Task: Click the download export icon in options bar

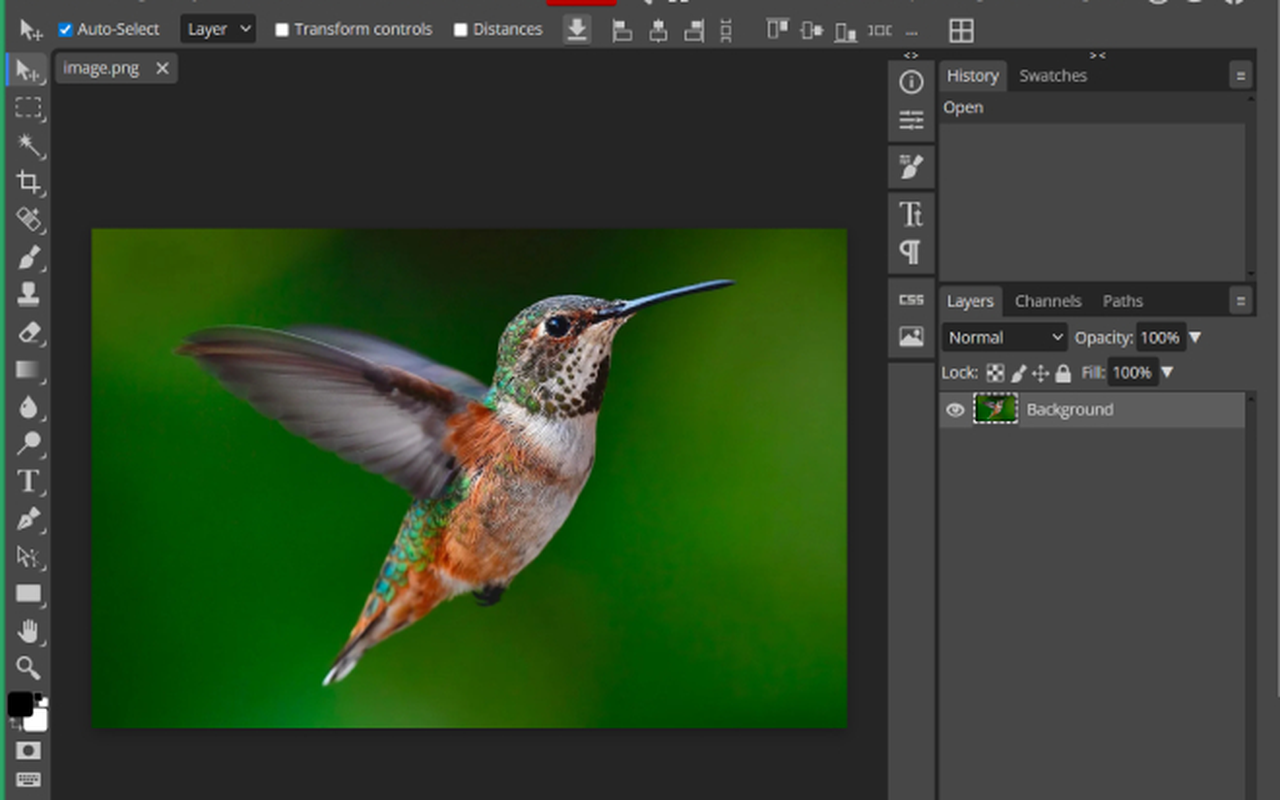Action: [577, 30]
